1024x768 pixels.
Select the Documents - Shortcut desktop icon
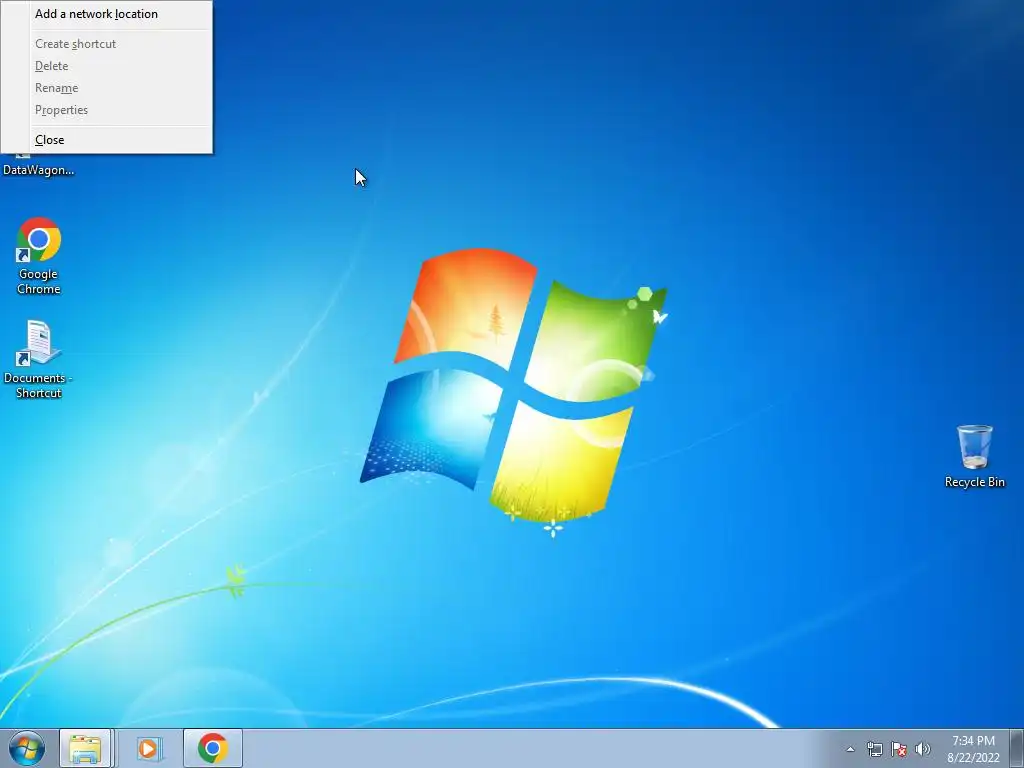pyautogui.click(x=39, y=359)
